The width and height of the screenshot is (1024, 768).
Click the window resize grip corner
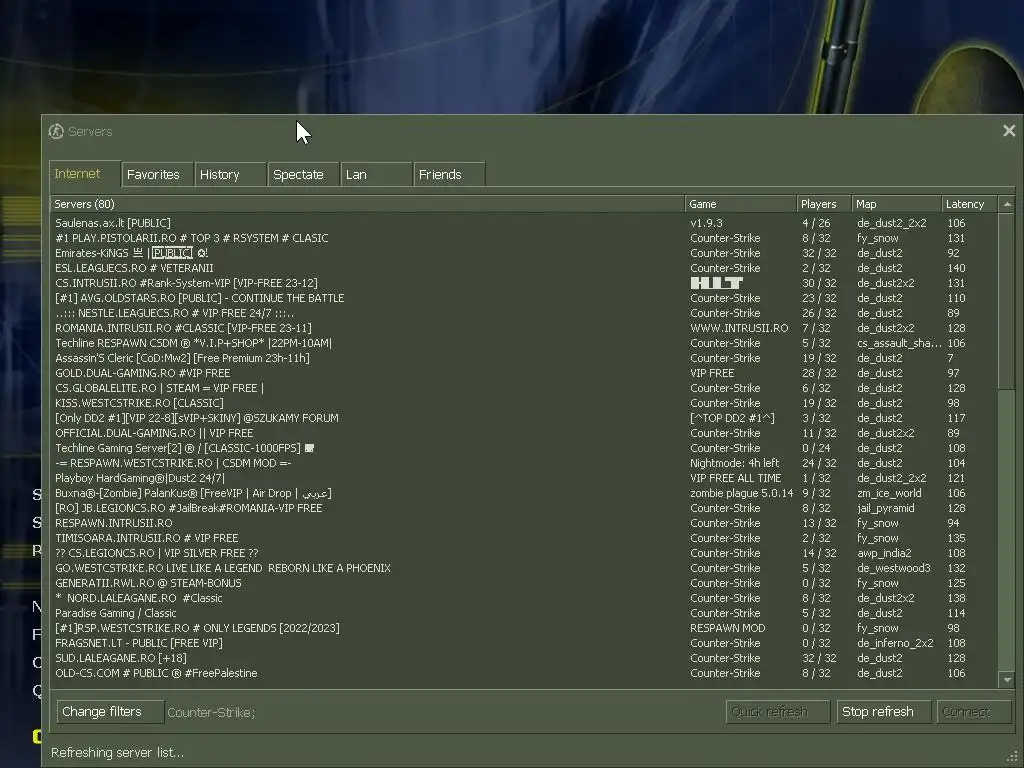[1014, 758]
